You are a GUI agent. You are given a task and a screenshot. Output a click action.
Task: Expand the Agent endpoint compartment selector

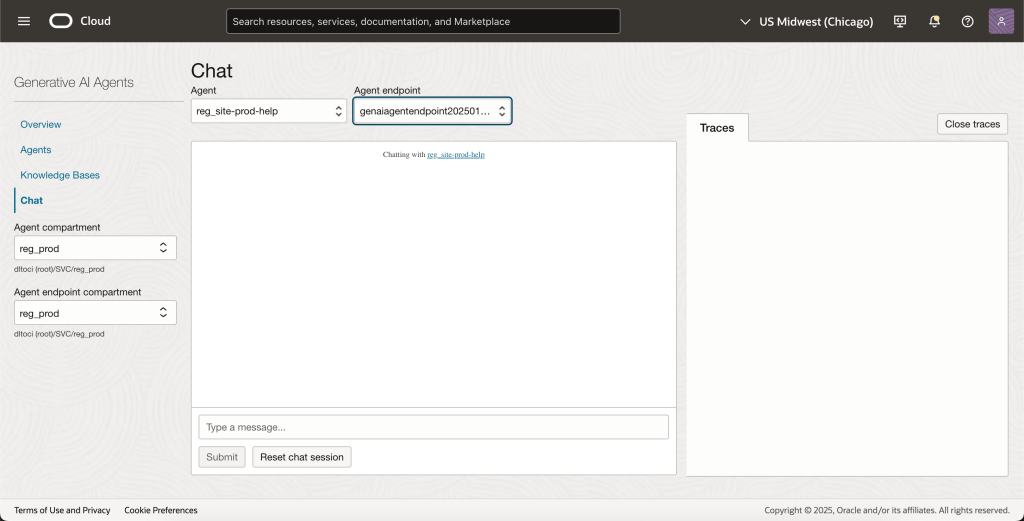(x=95, y=313)
